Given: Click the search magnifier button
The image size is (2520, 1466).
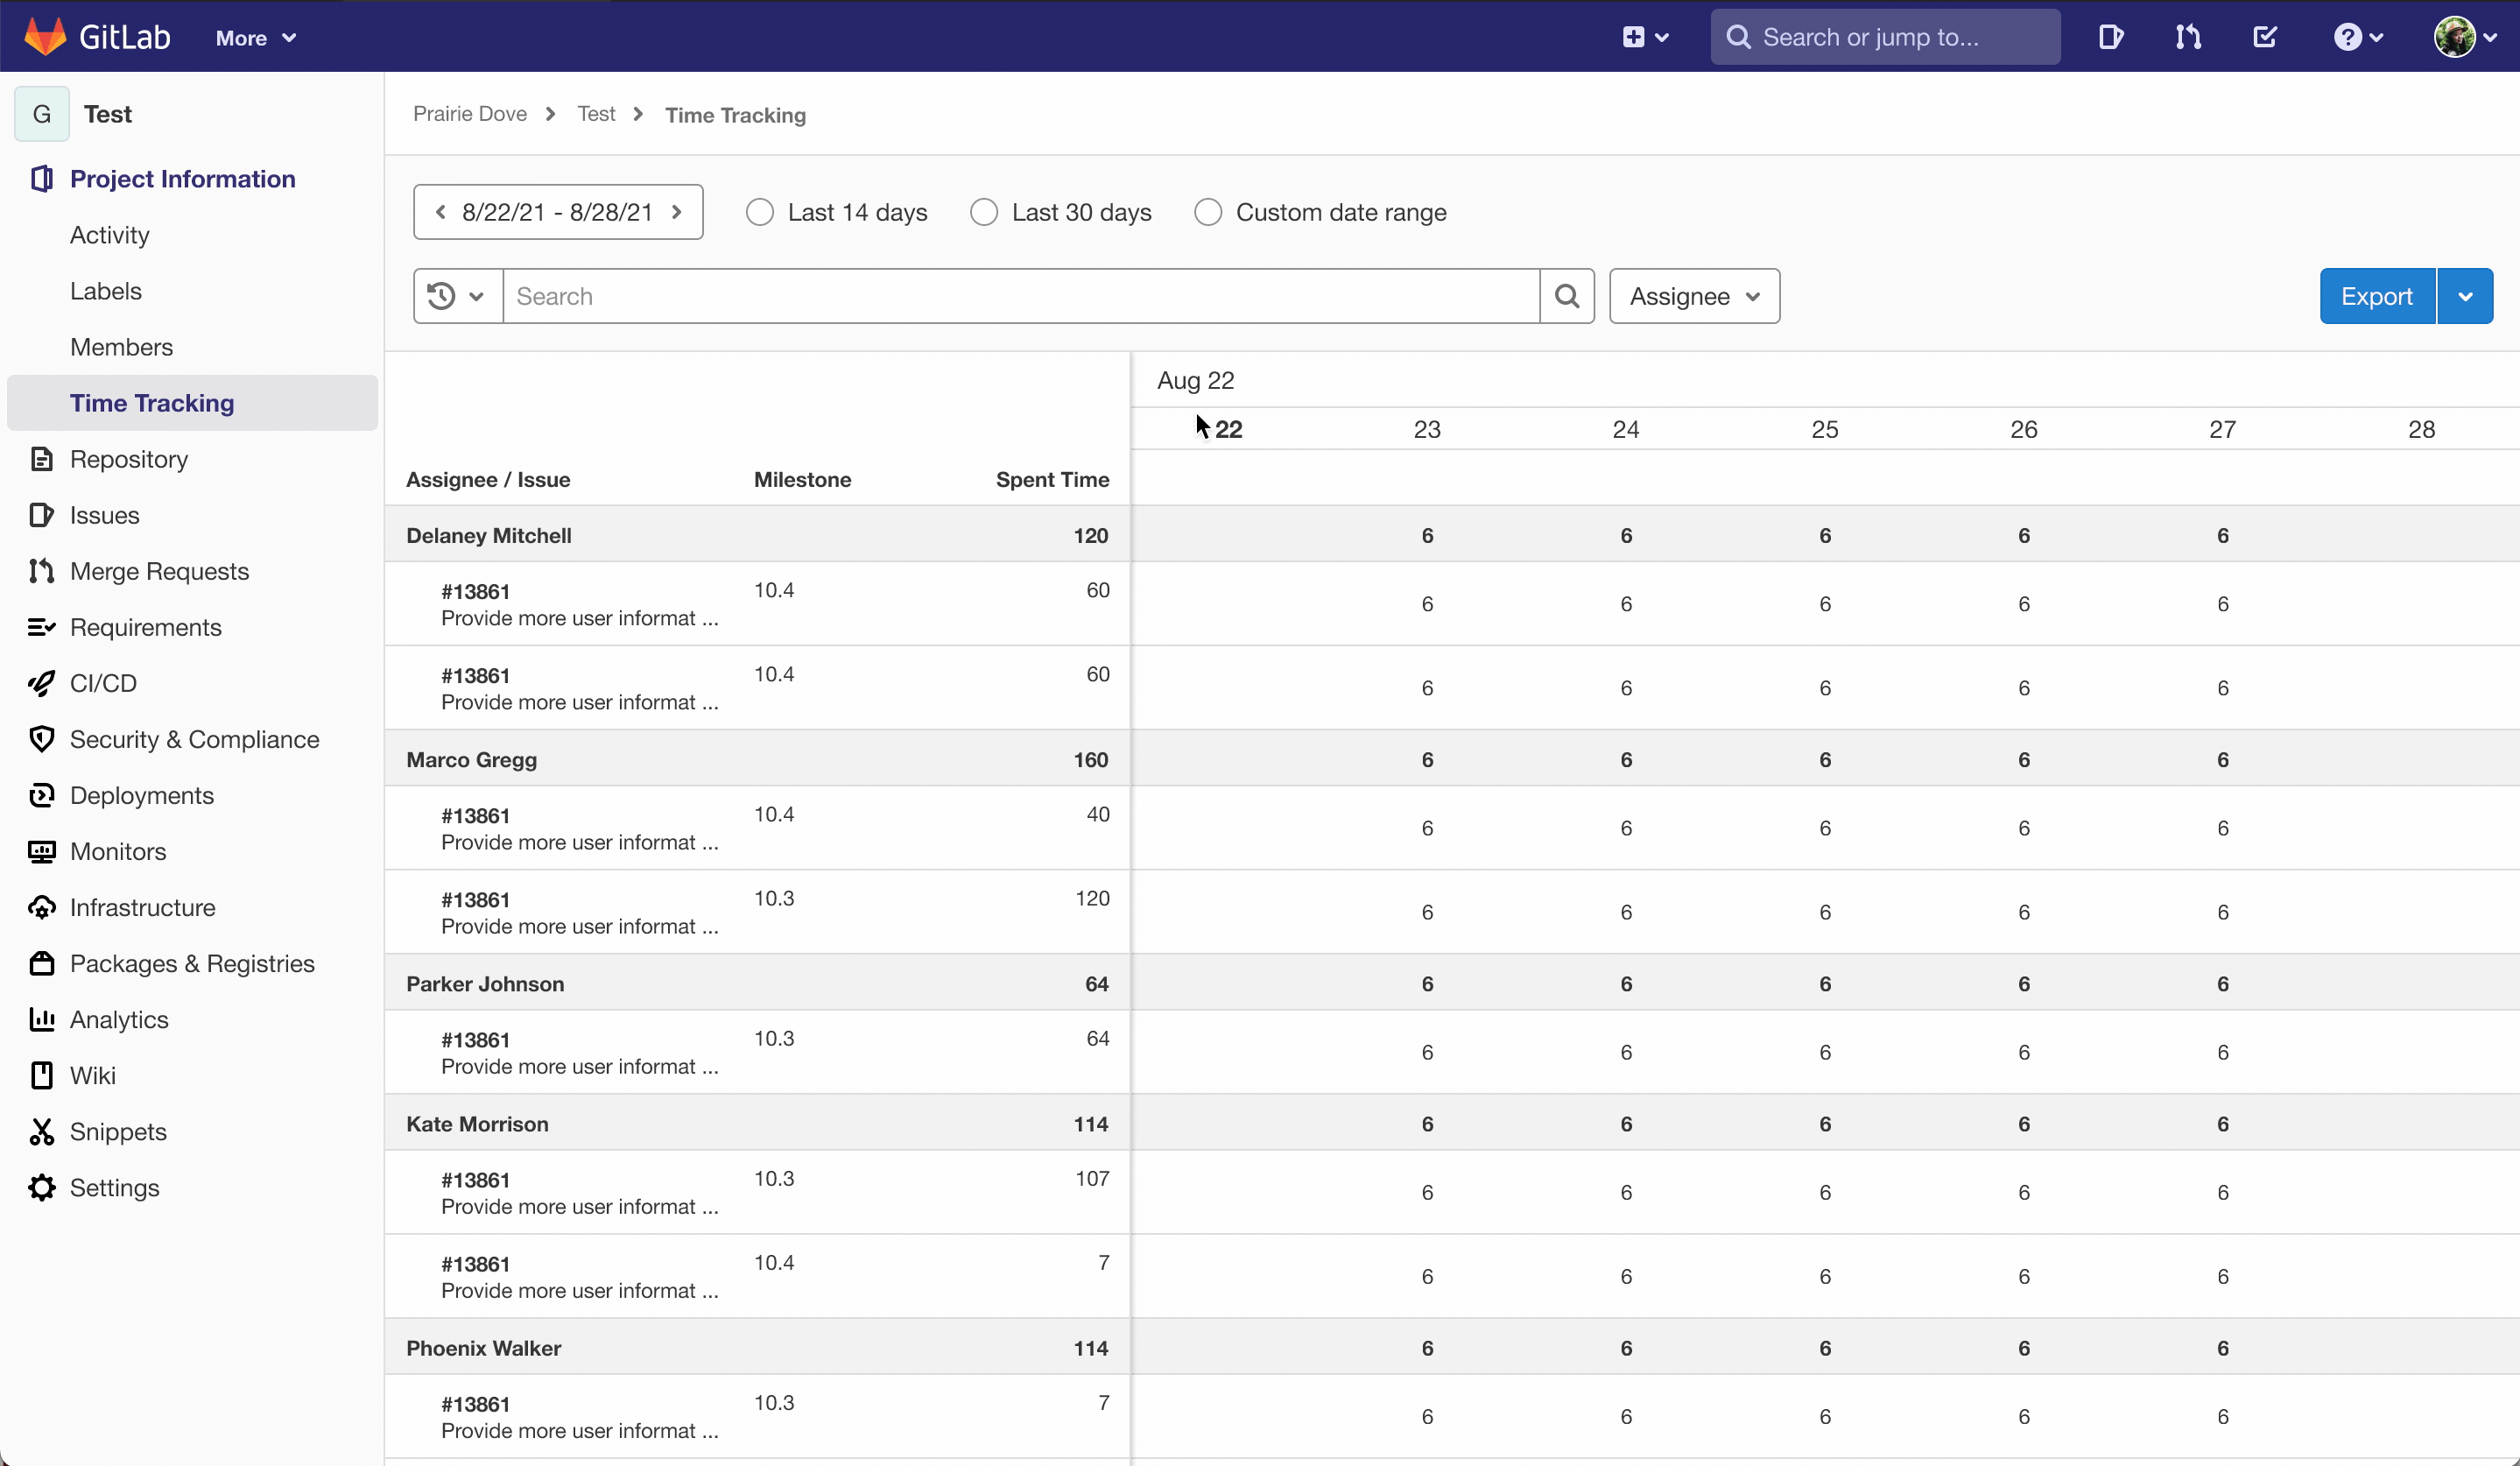Looking at the screenshot, I should pos(1567,296).
